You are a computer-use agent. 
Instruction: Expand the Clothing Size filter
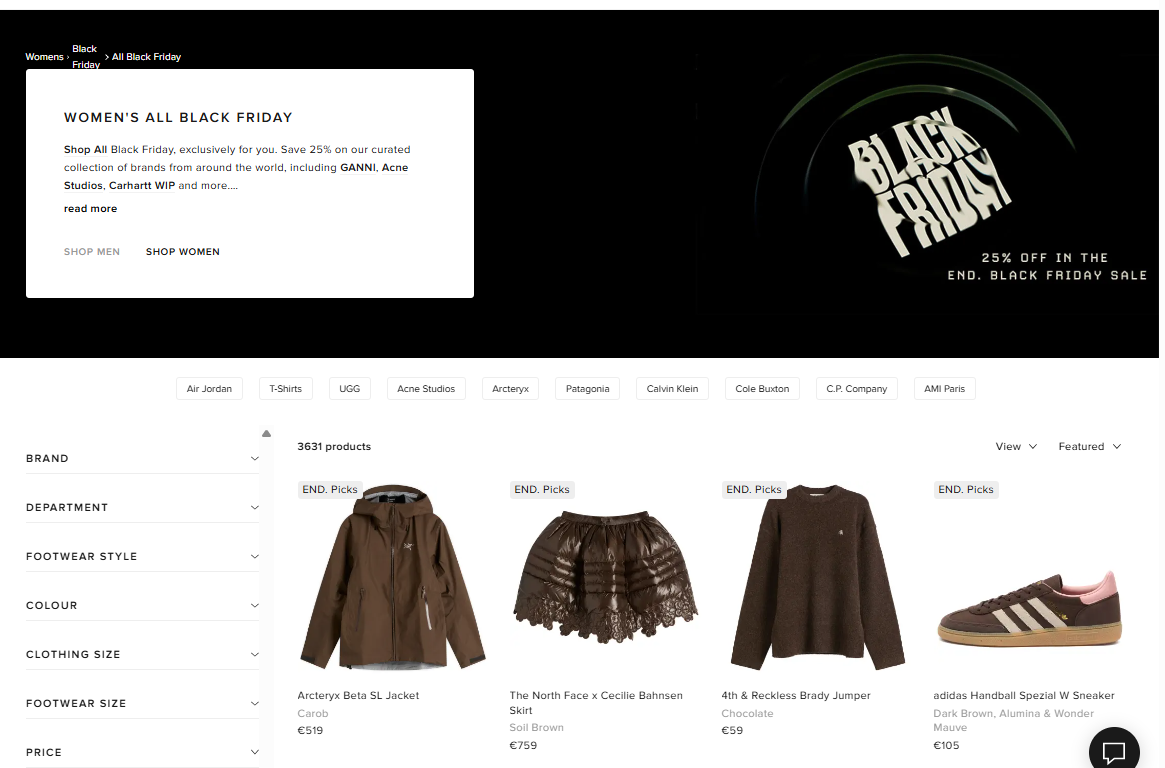pos(142,654)
